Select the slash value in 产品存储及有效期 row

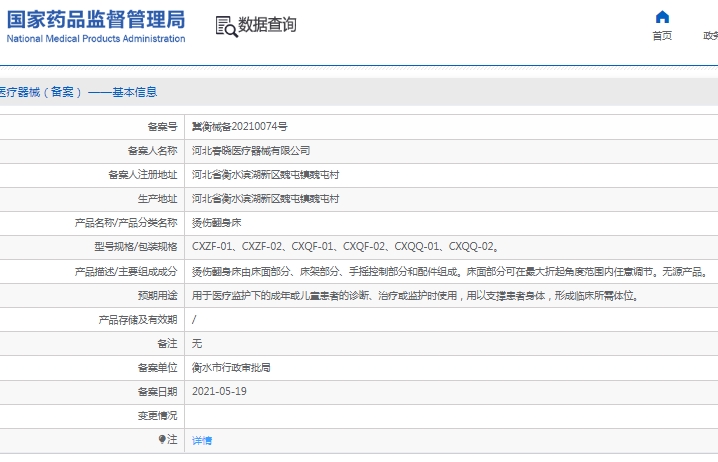tap(194, 320)
